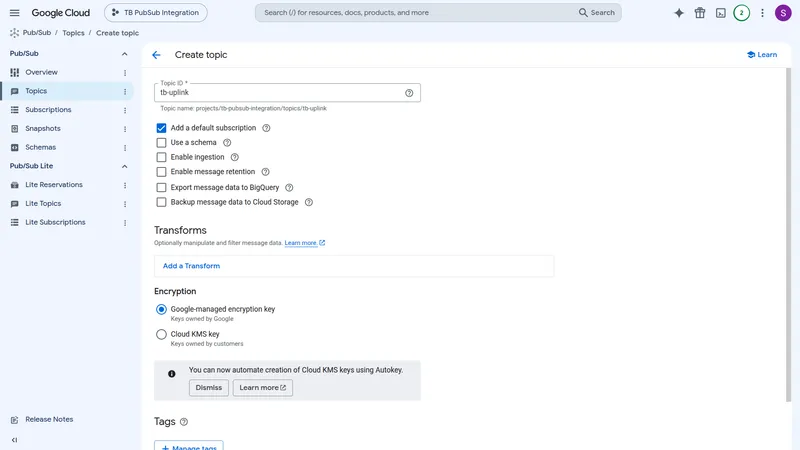This screenshot has height=450, width=800.
Task: Open the main navigation hamburger menu
Action: [x=14, y=13]
